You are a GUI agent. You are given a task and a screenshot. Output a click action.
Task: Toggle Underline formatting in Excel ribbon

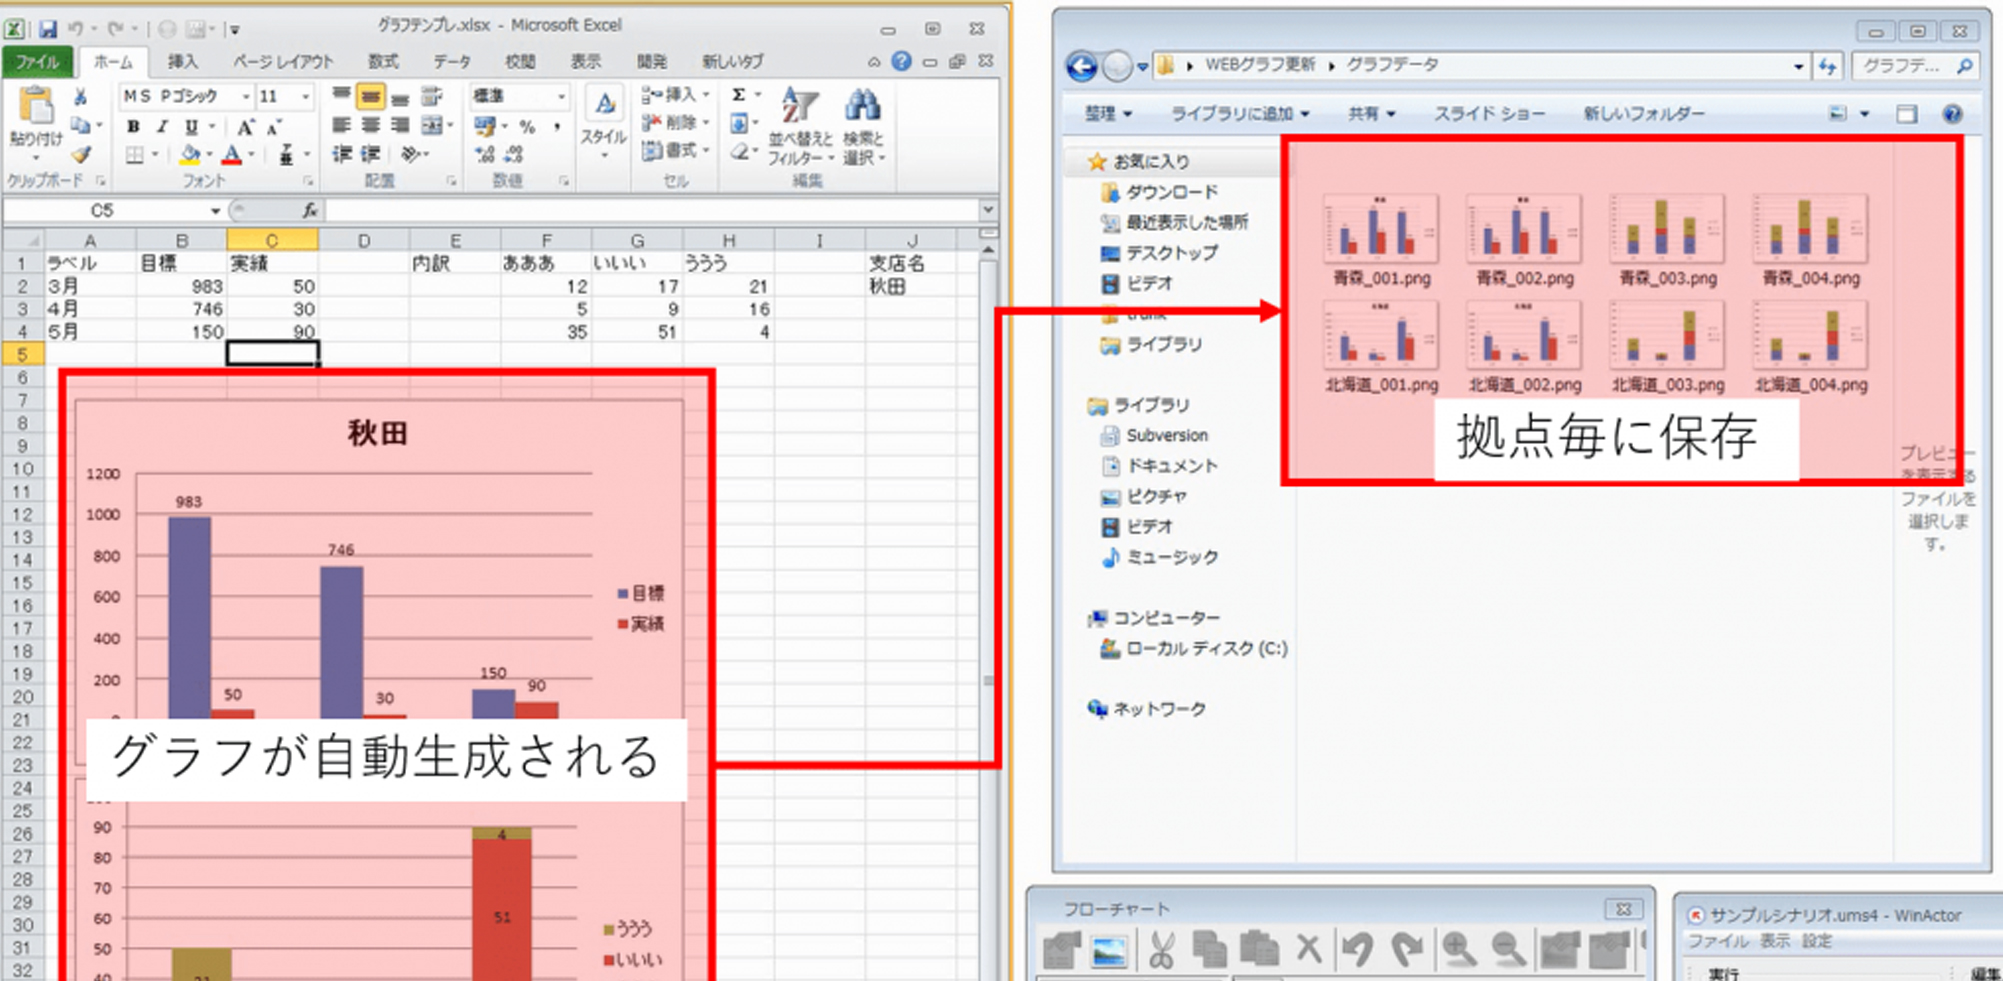190,127
